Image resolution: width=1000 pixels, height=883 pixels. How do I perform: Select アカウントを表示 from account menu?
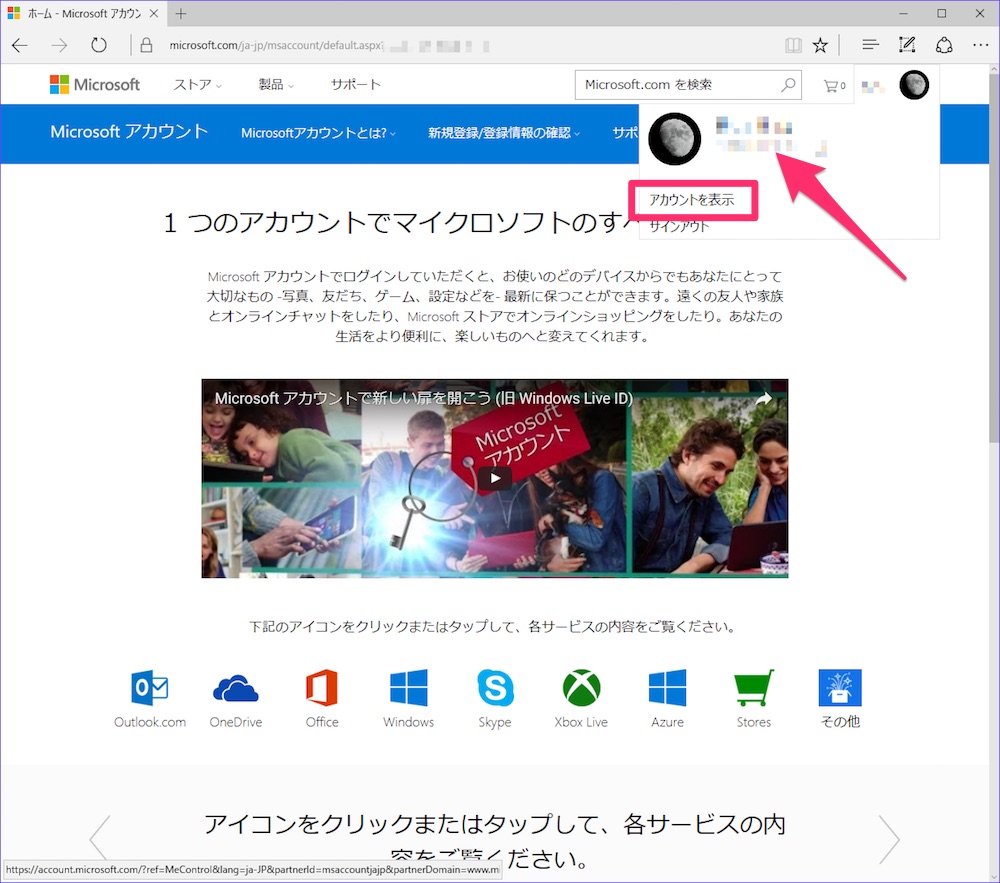coord(692,200)
